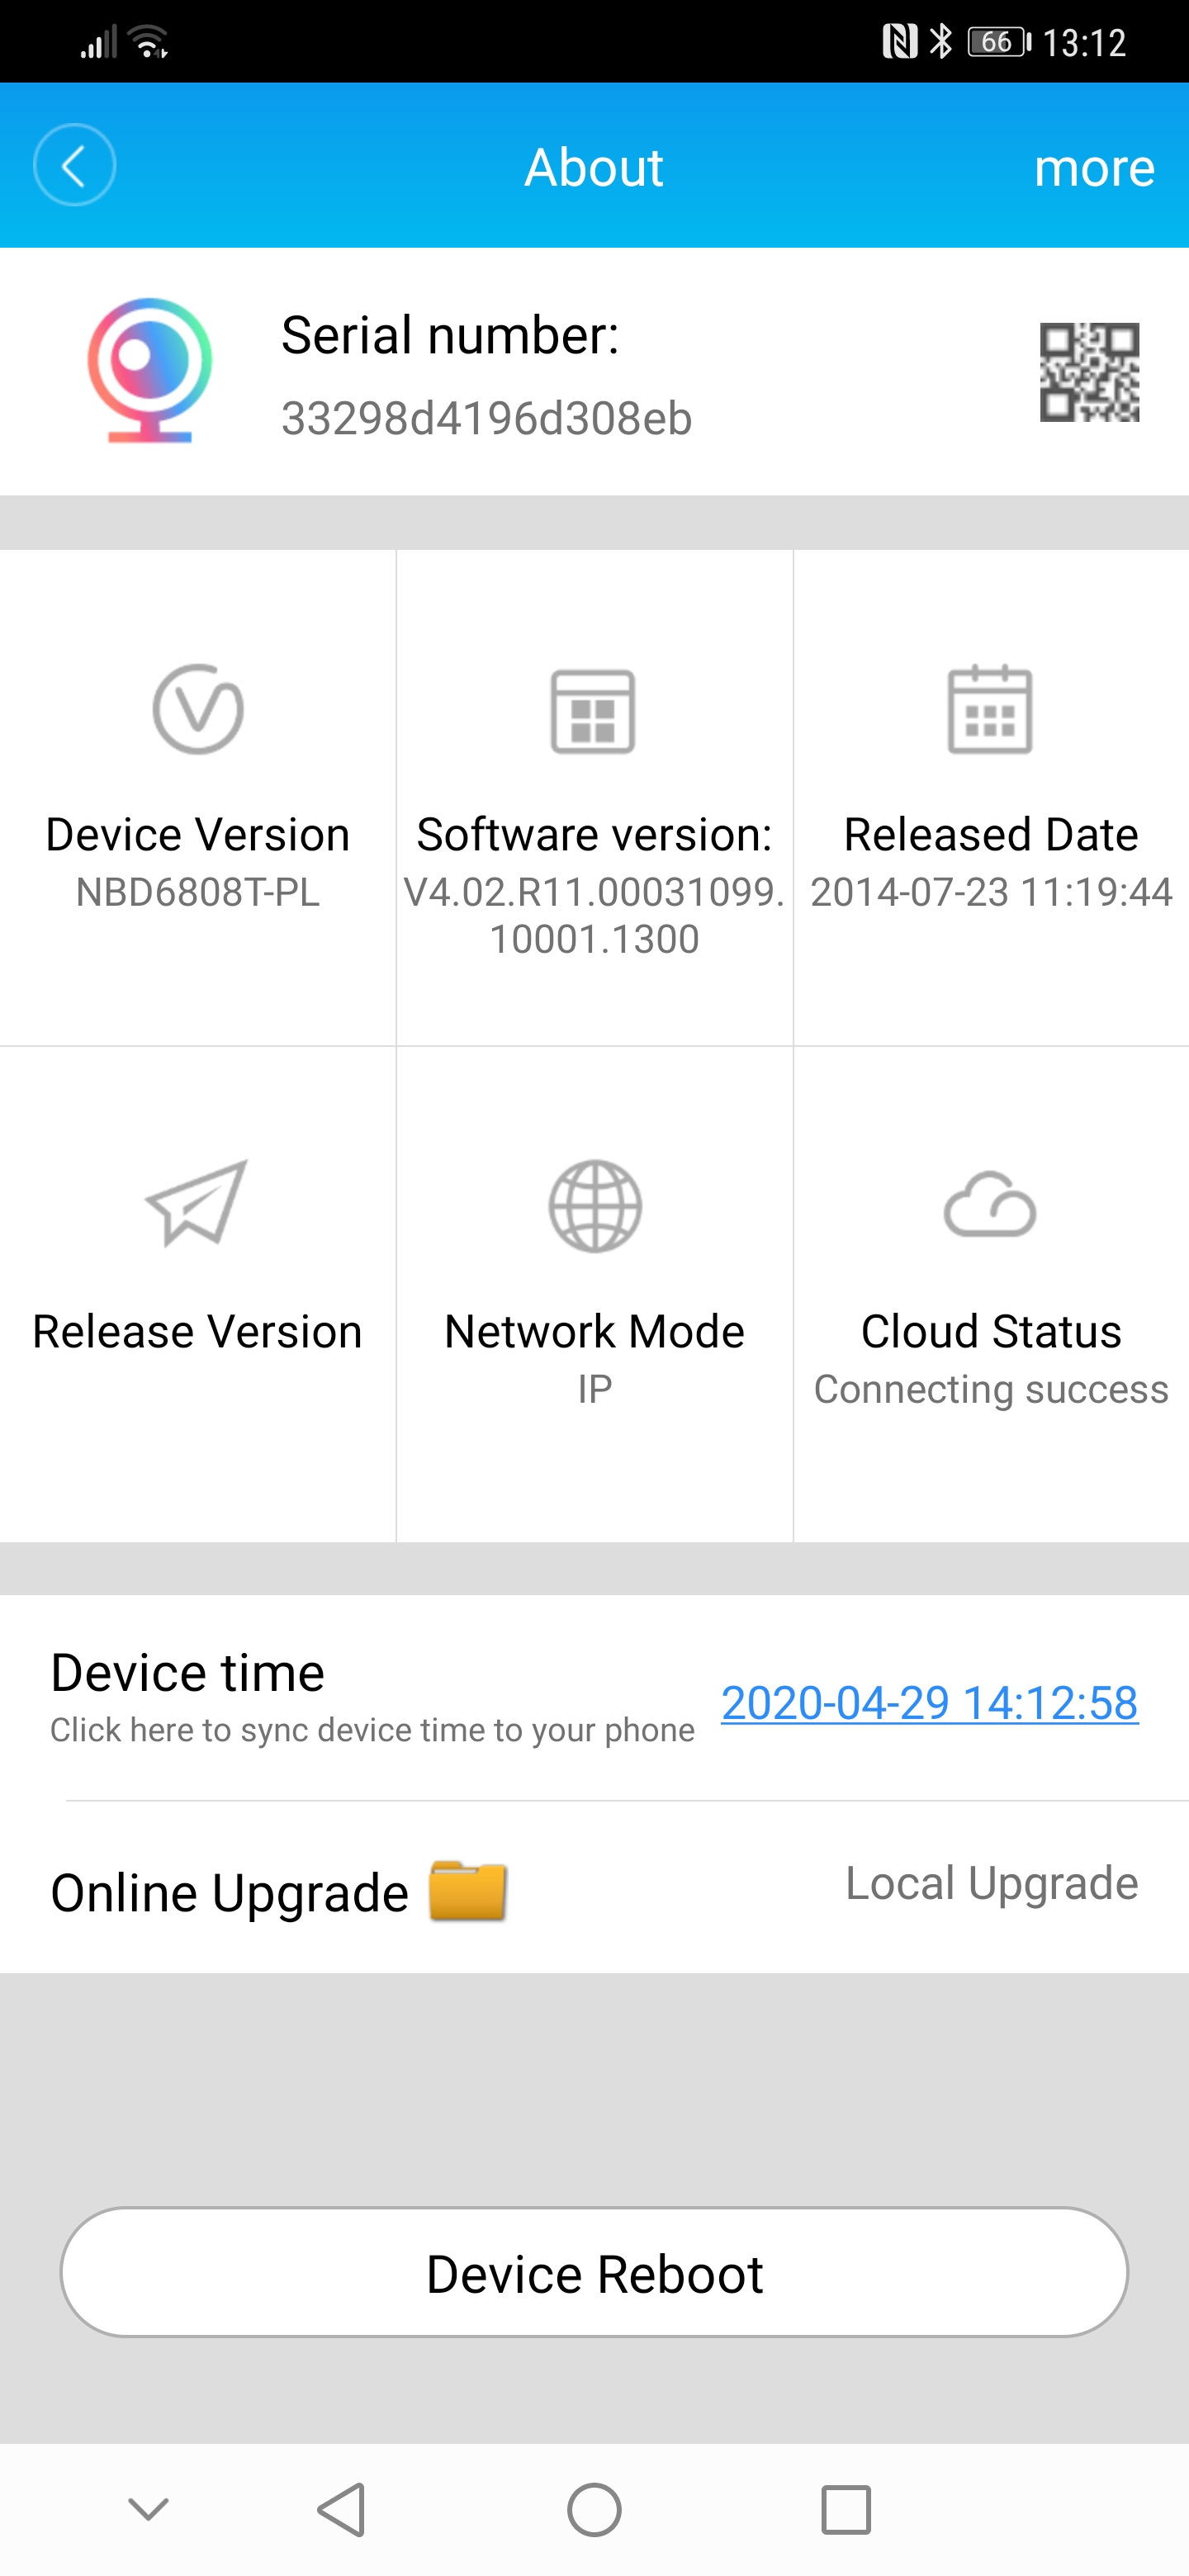Select the Device Version checkmark icon
This screenshot has height=2576, width=1189.
pyautogui.click(x=198, y=709)
